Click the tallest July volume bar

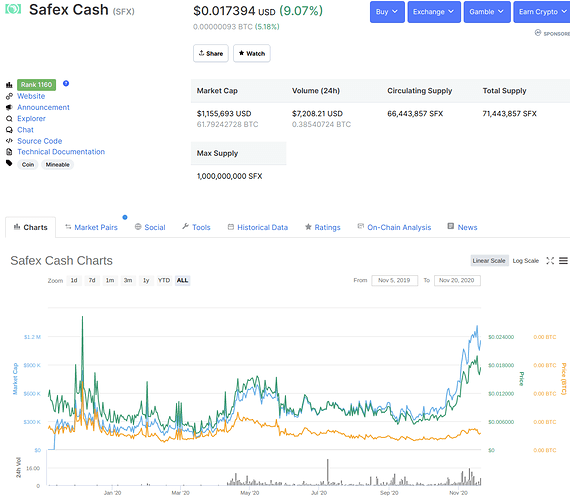point(328,472)
